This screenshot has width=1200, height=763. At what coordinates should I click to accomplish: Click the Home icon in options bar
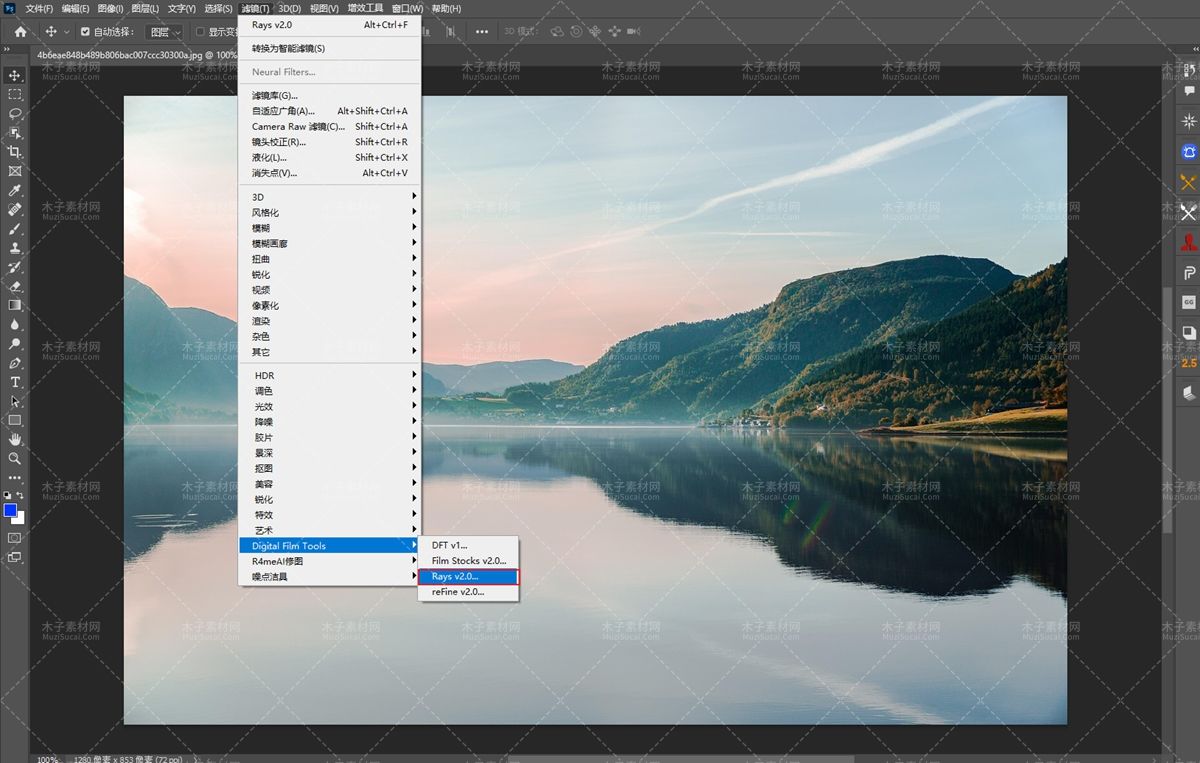20,32
